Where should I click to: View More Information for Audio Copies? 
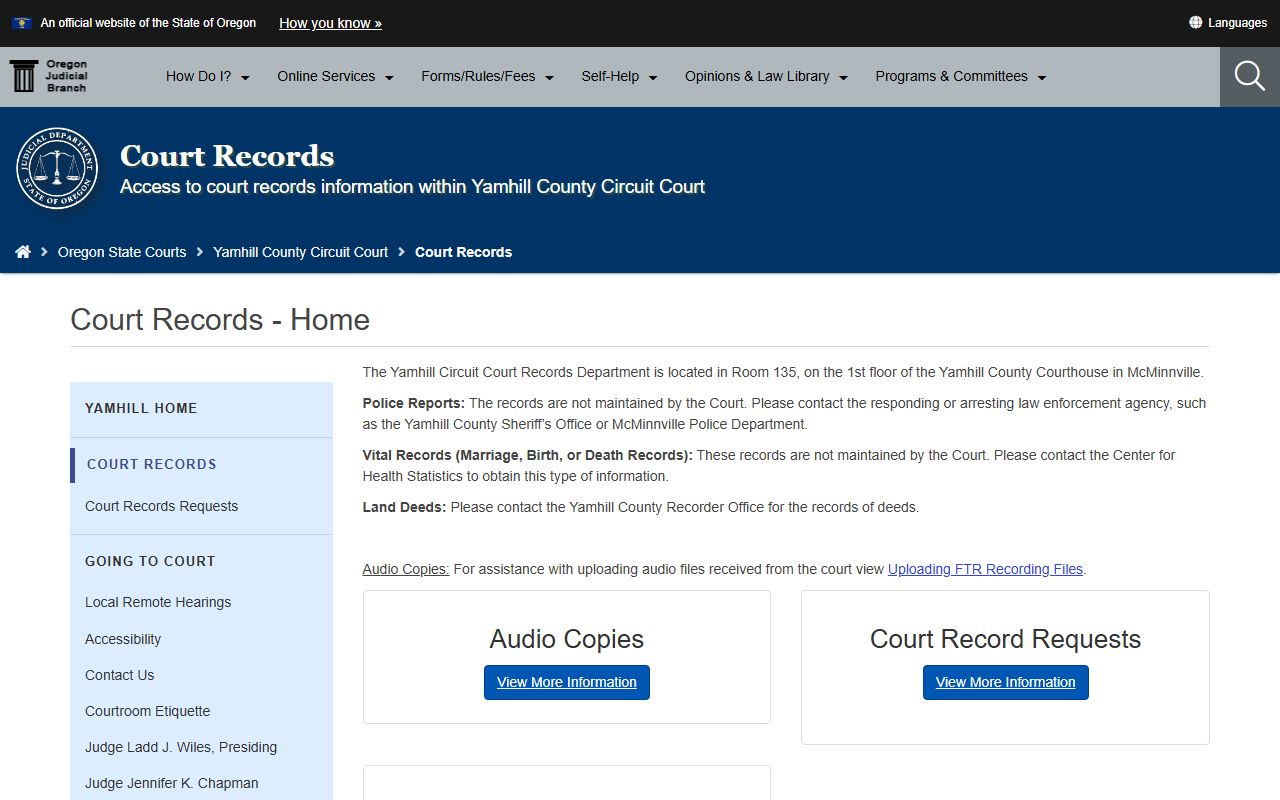pos(567,682)
